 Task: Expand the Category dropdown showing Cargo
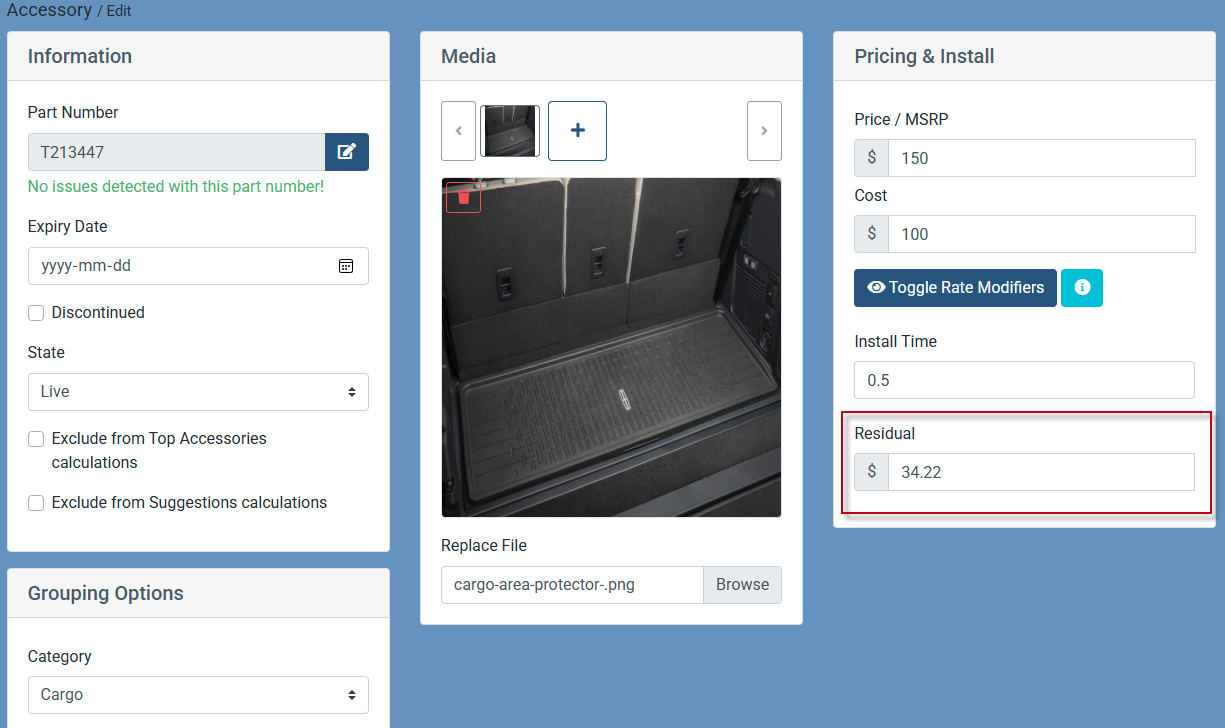[x=198, y=695]
